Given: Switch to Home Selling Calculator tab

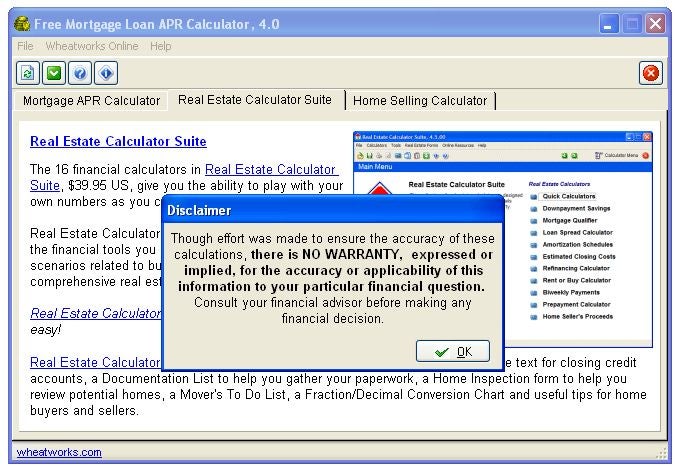Looking at the screenshot, I should 420,101.
